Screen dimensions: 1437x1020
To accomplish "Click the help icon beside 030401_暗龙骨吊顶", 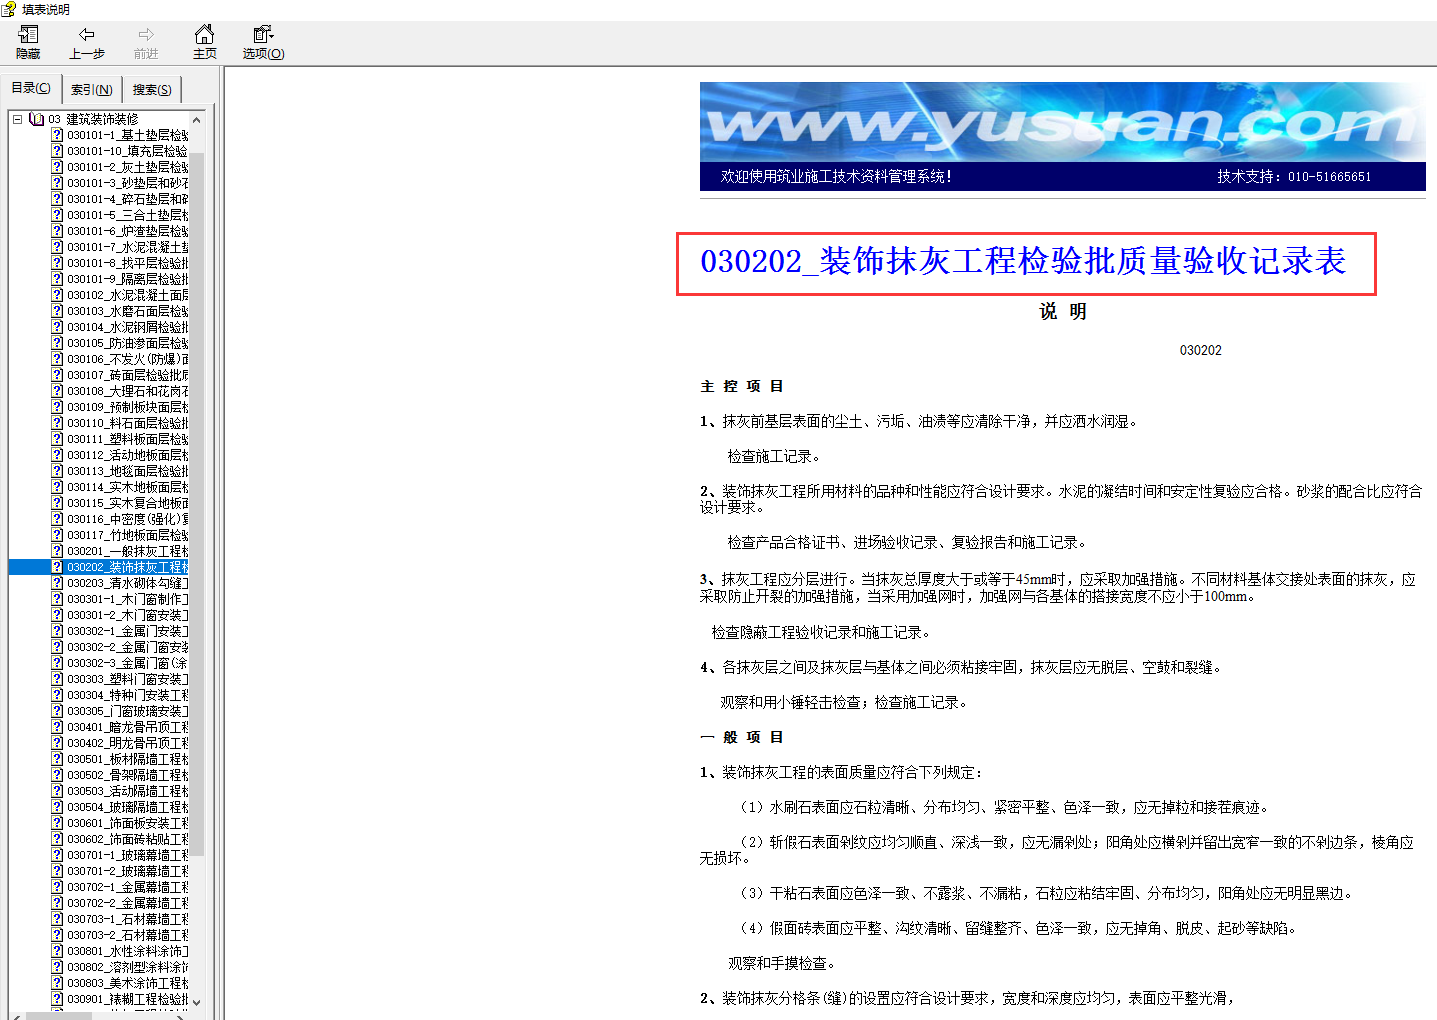I will (57, 727).
